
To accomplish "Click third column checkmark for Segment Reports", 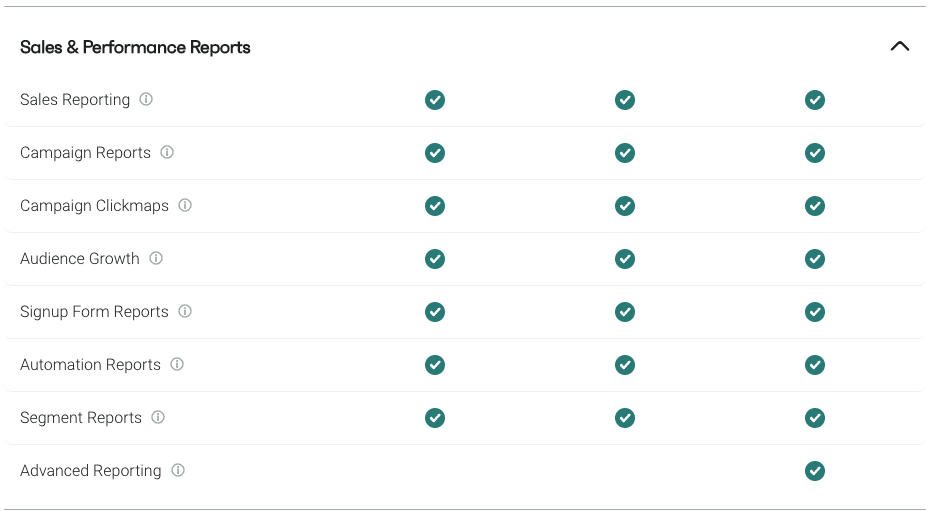I will [815, 417].
